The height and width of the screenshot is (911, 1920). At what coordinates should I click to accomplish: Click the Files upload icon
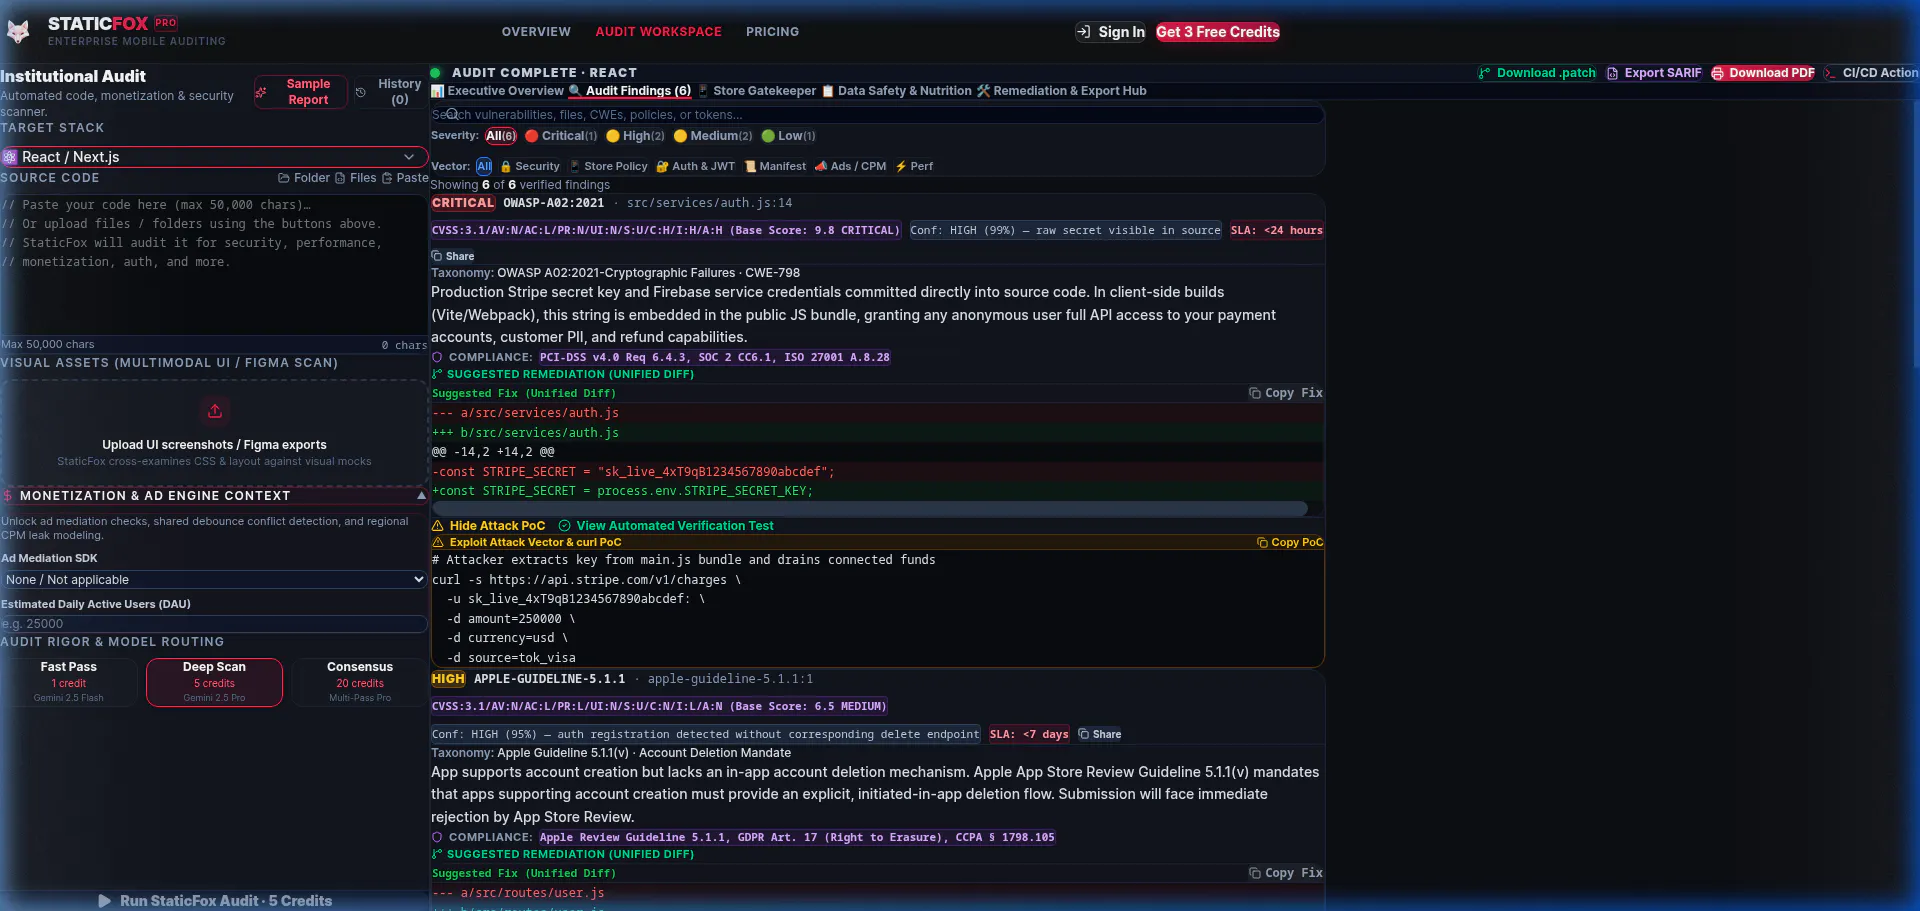point(340,178)
